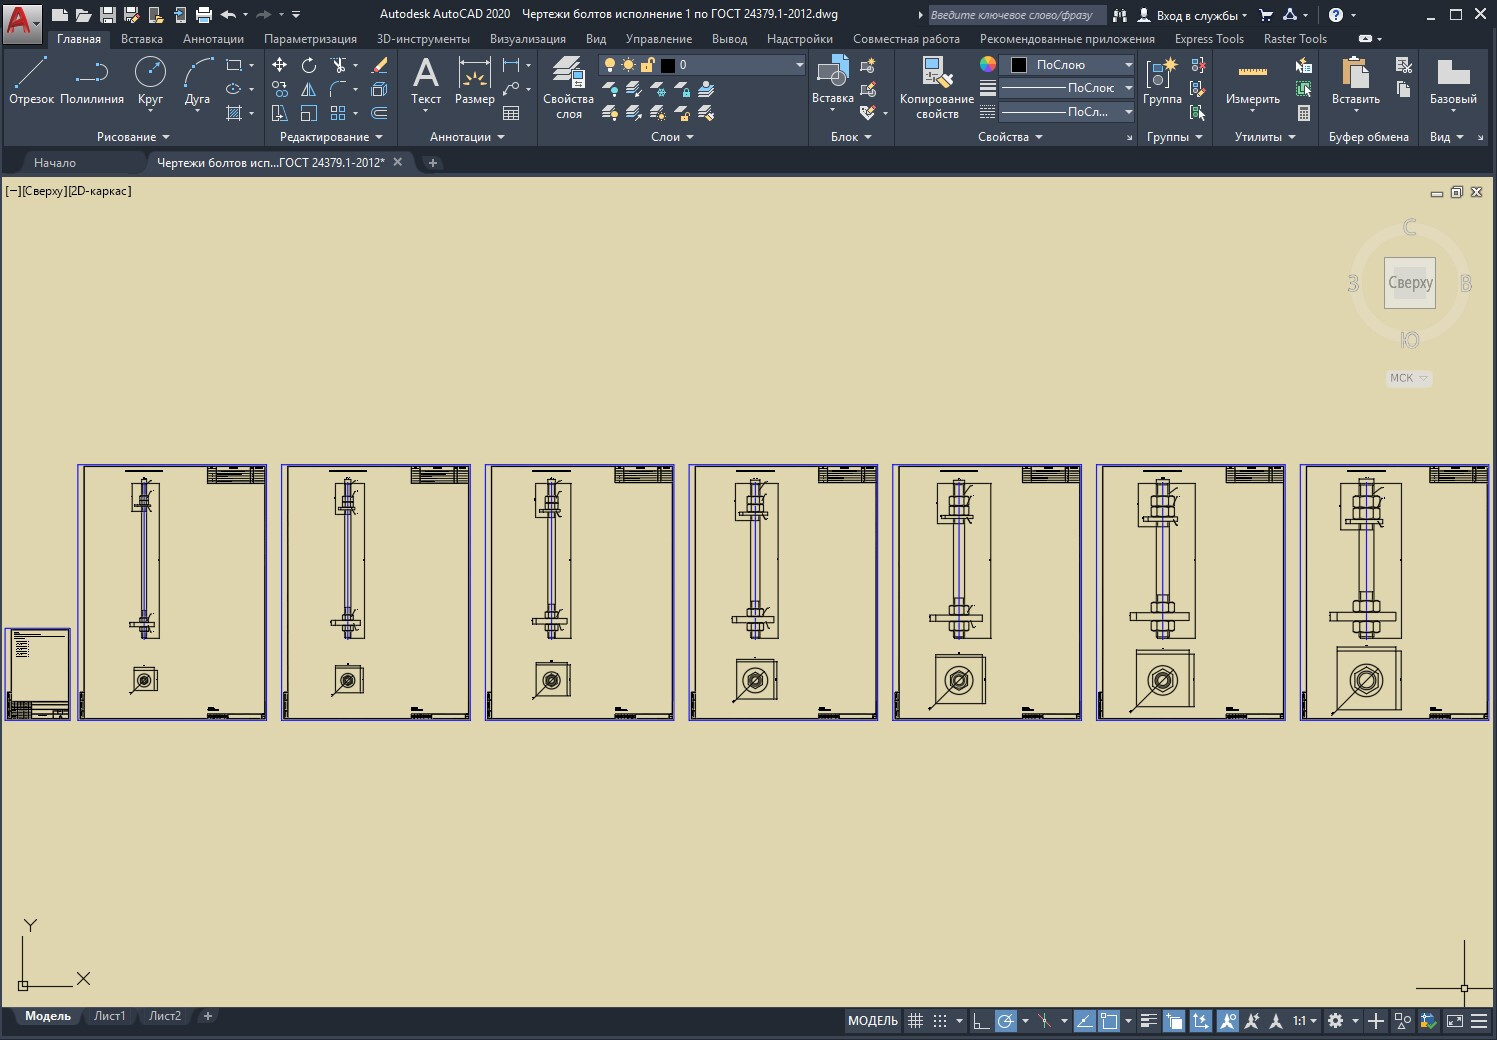
Task: Open Свойства слоя layer properties
Action: pyautogui.click(x=568, y=88)
